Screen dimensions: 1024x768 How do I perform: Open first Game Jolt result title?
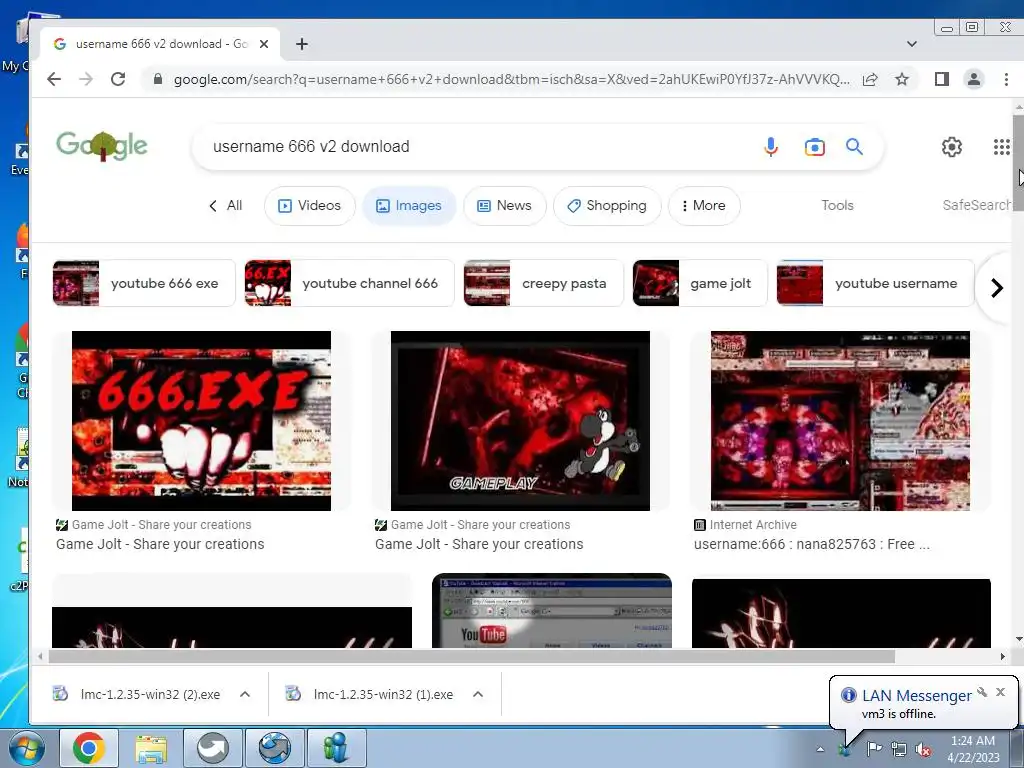(x=160, y=544)
